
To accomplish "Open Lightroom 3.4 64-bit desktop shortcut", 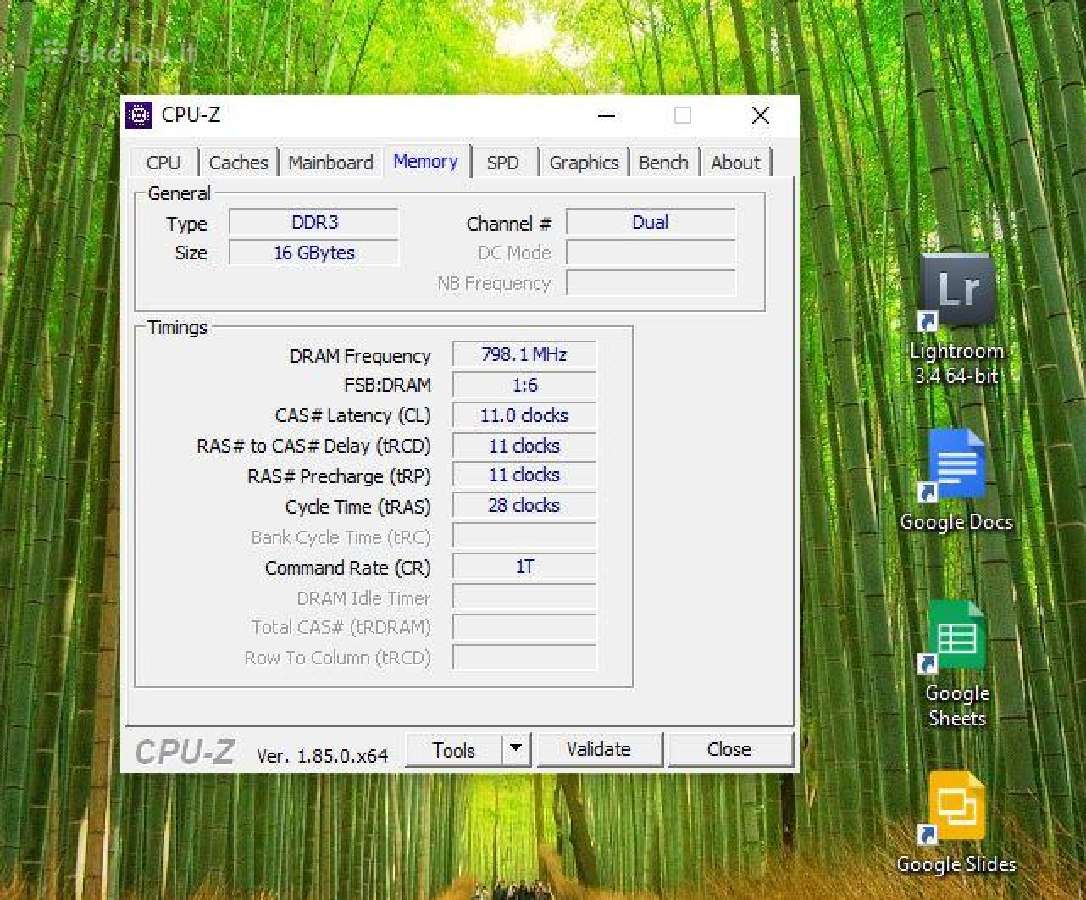I will (x=957, y=319).
